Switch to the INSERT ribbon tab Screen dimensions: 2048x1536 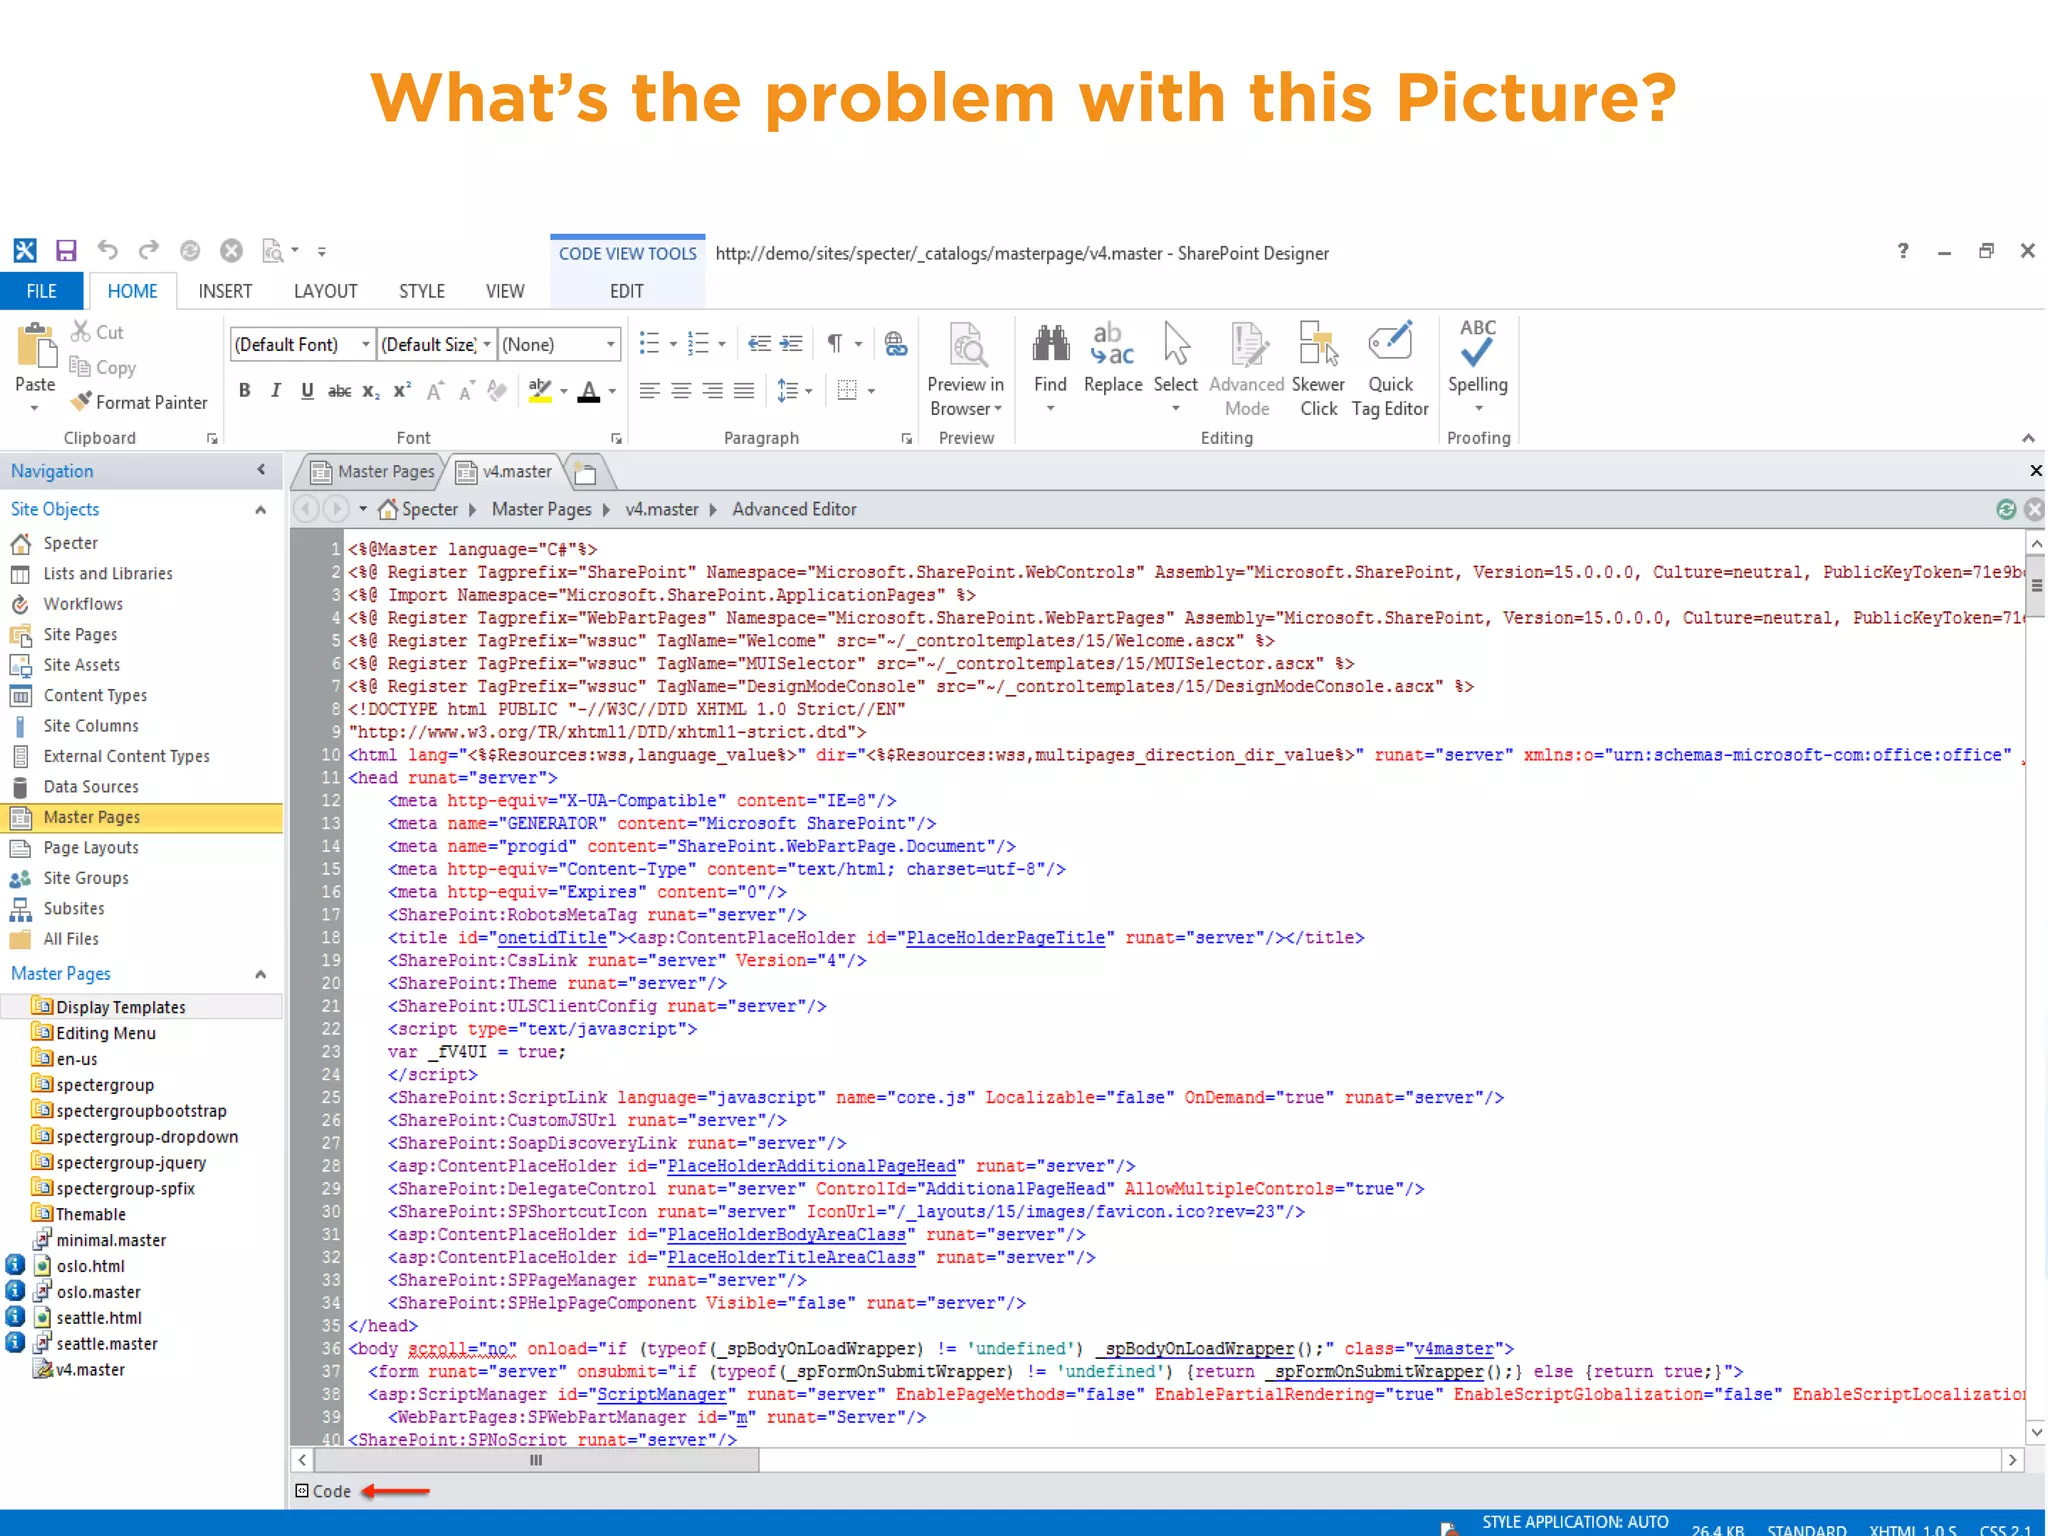coord(225,291)
